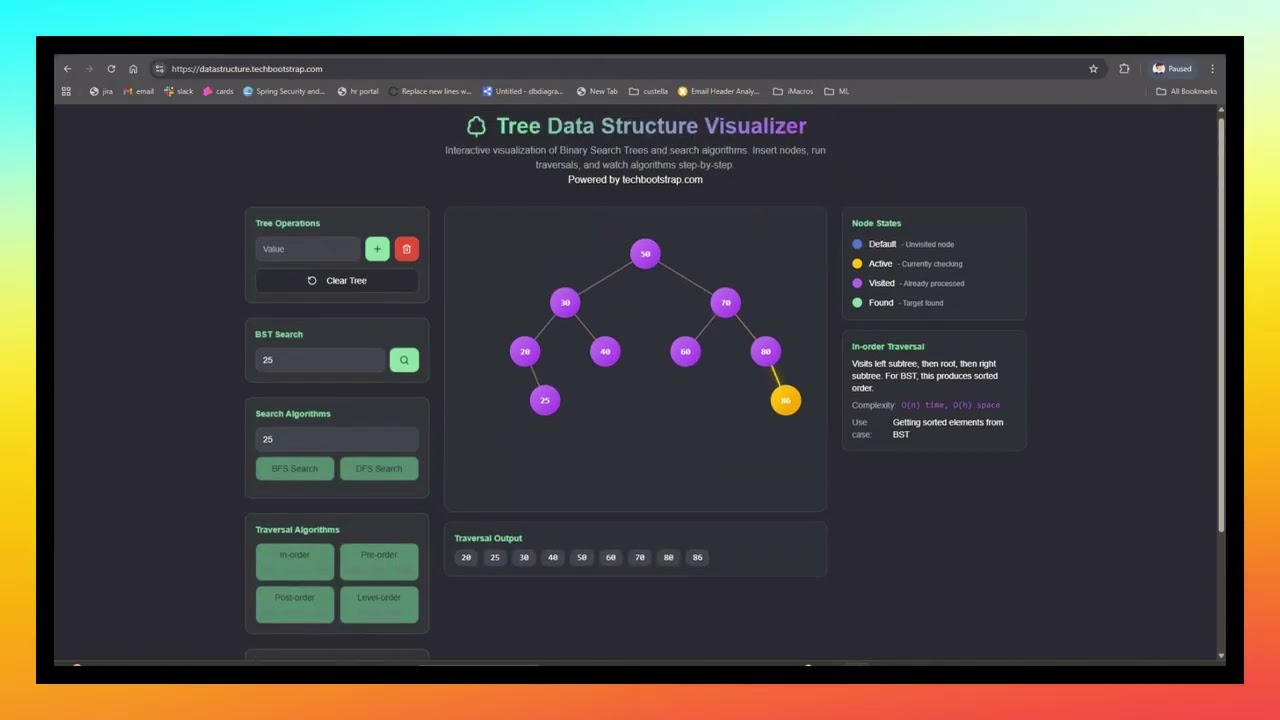Click the red delete node trash button
The image size is (1280, 720).
point(406,249)
